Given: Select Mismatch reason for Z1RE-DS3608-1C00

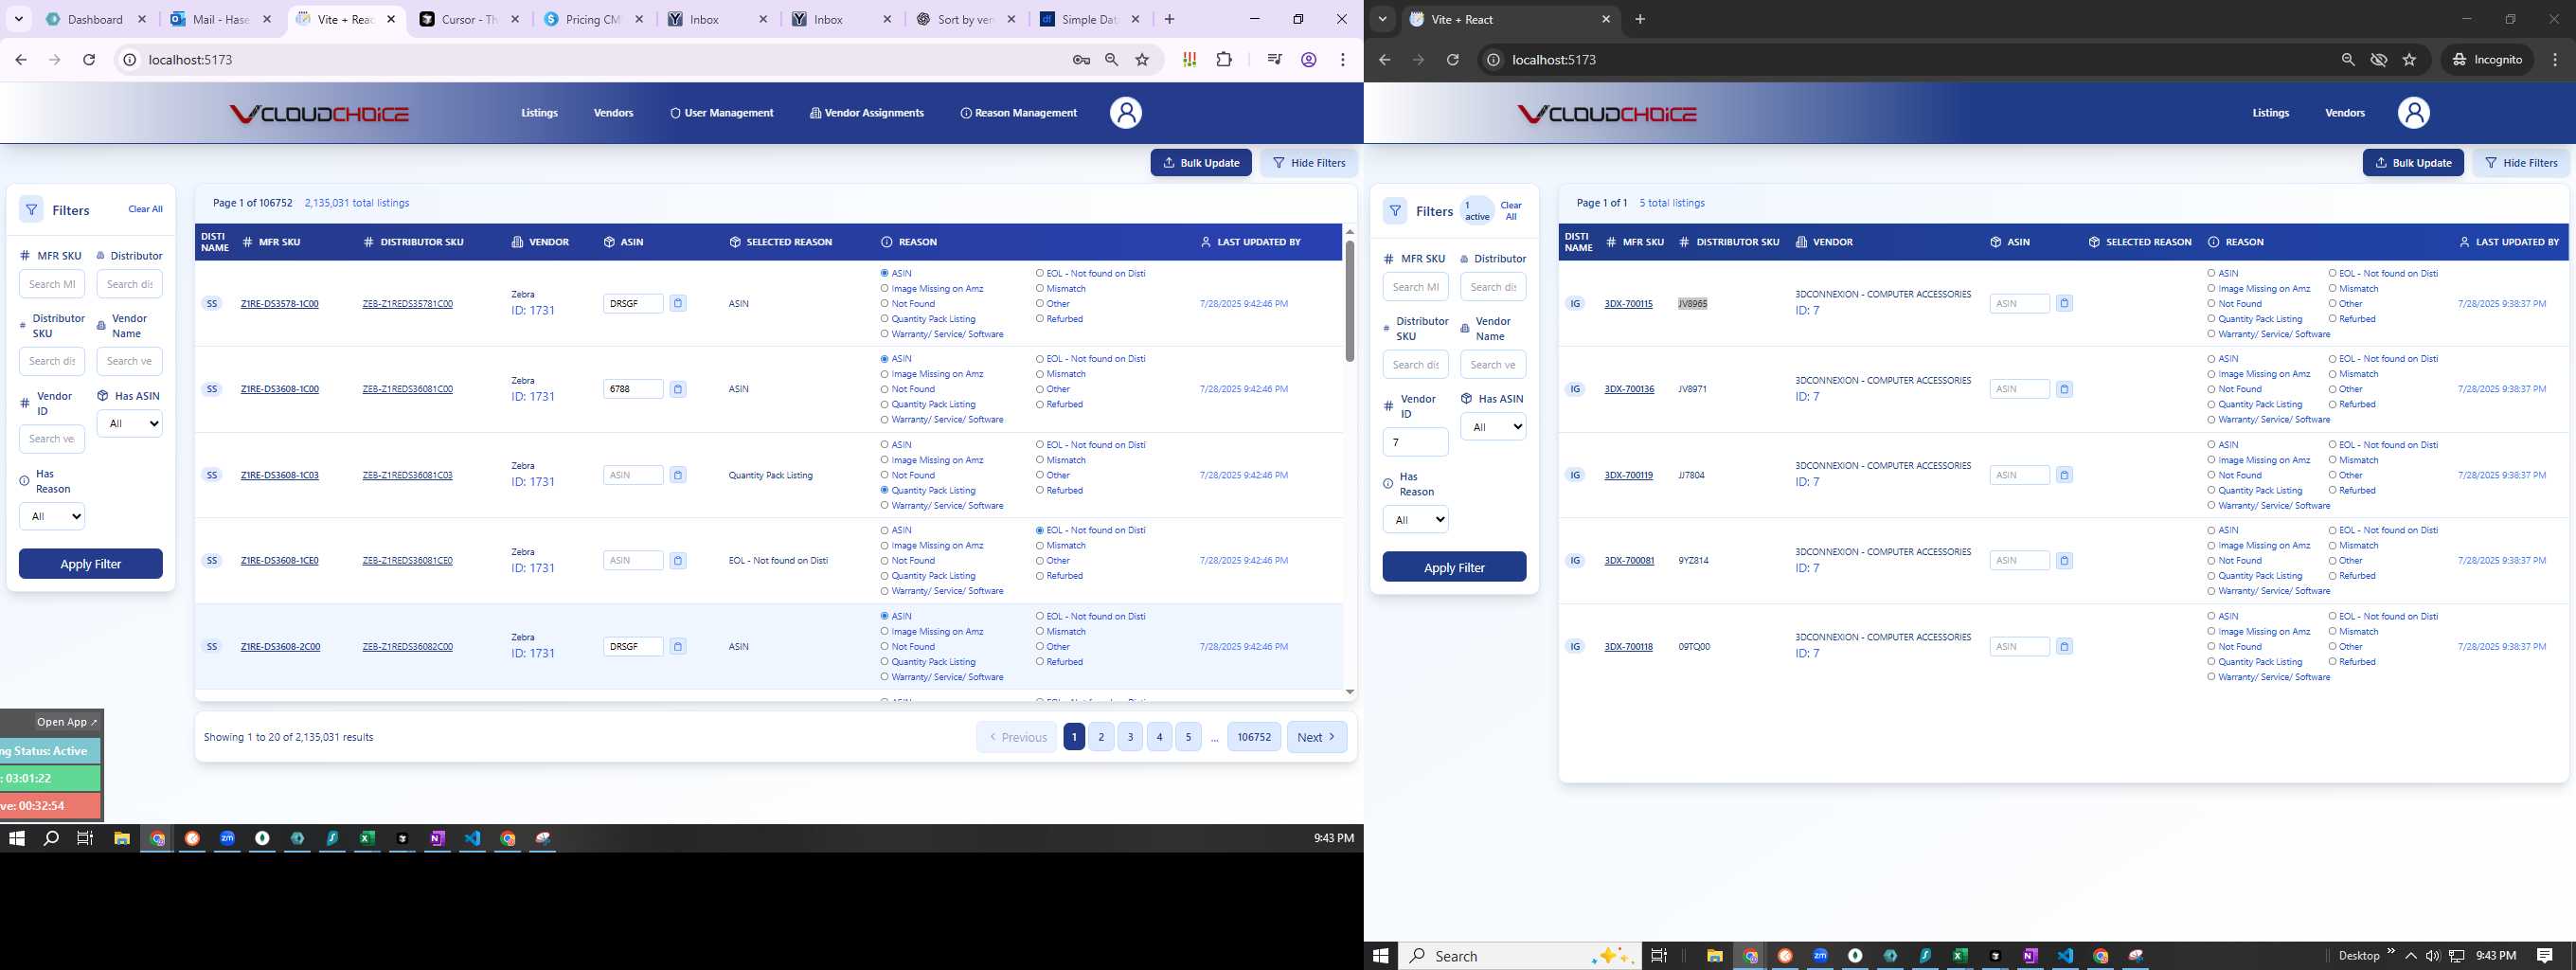Looking at the screenshot, I should coord(1040,374).
